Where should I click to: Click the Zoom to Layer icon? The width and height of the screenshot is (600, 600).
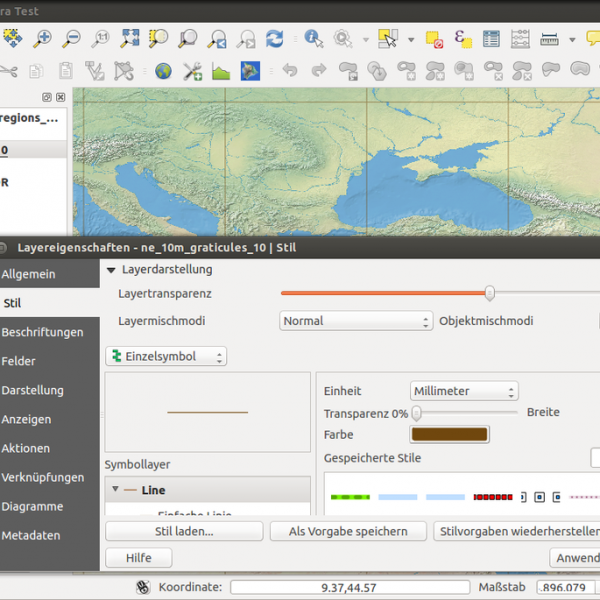(x=188, y=38)
